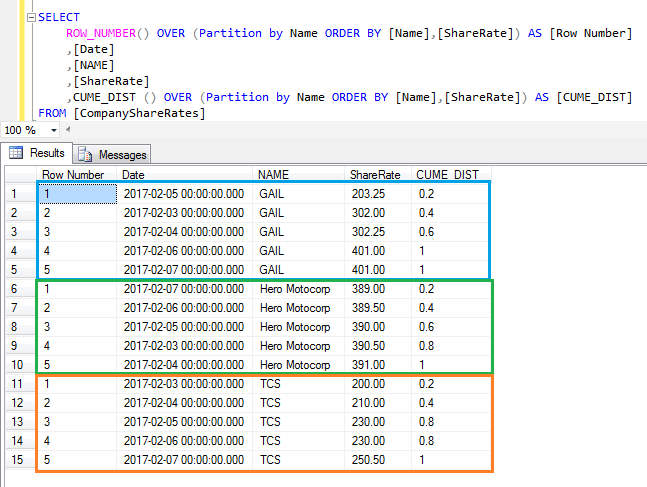Click the Results grid icon
Screen dimensions: 647x487
(16, 153)
